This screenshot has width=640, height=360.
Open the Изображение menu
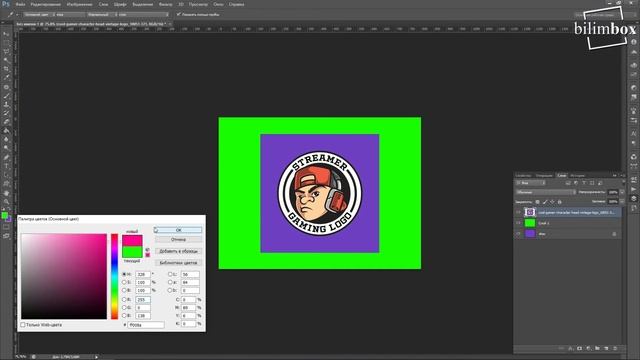point(79,4)
